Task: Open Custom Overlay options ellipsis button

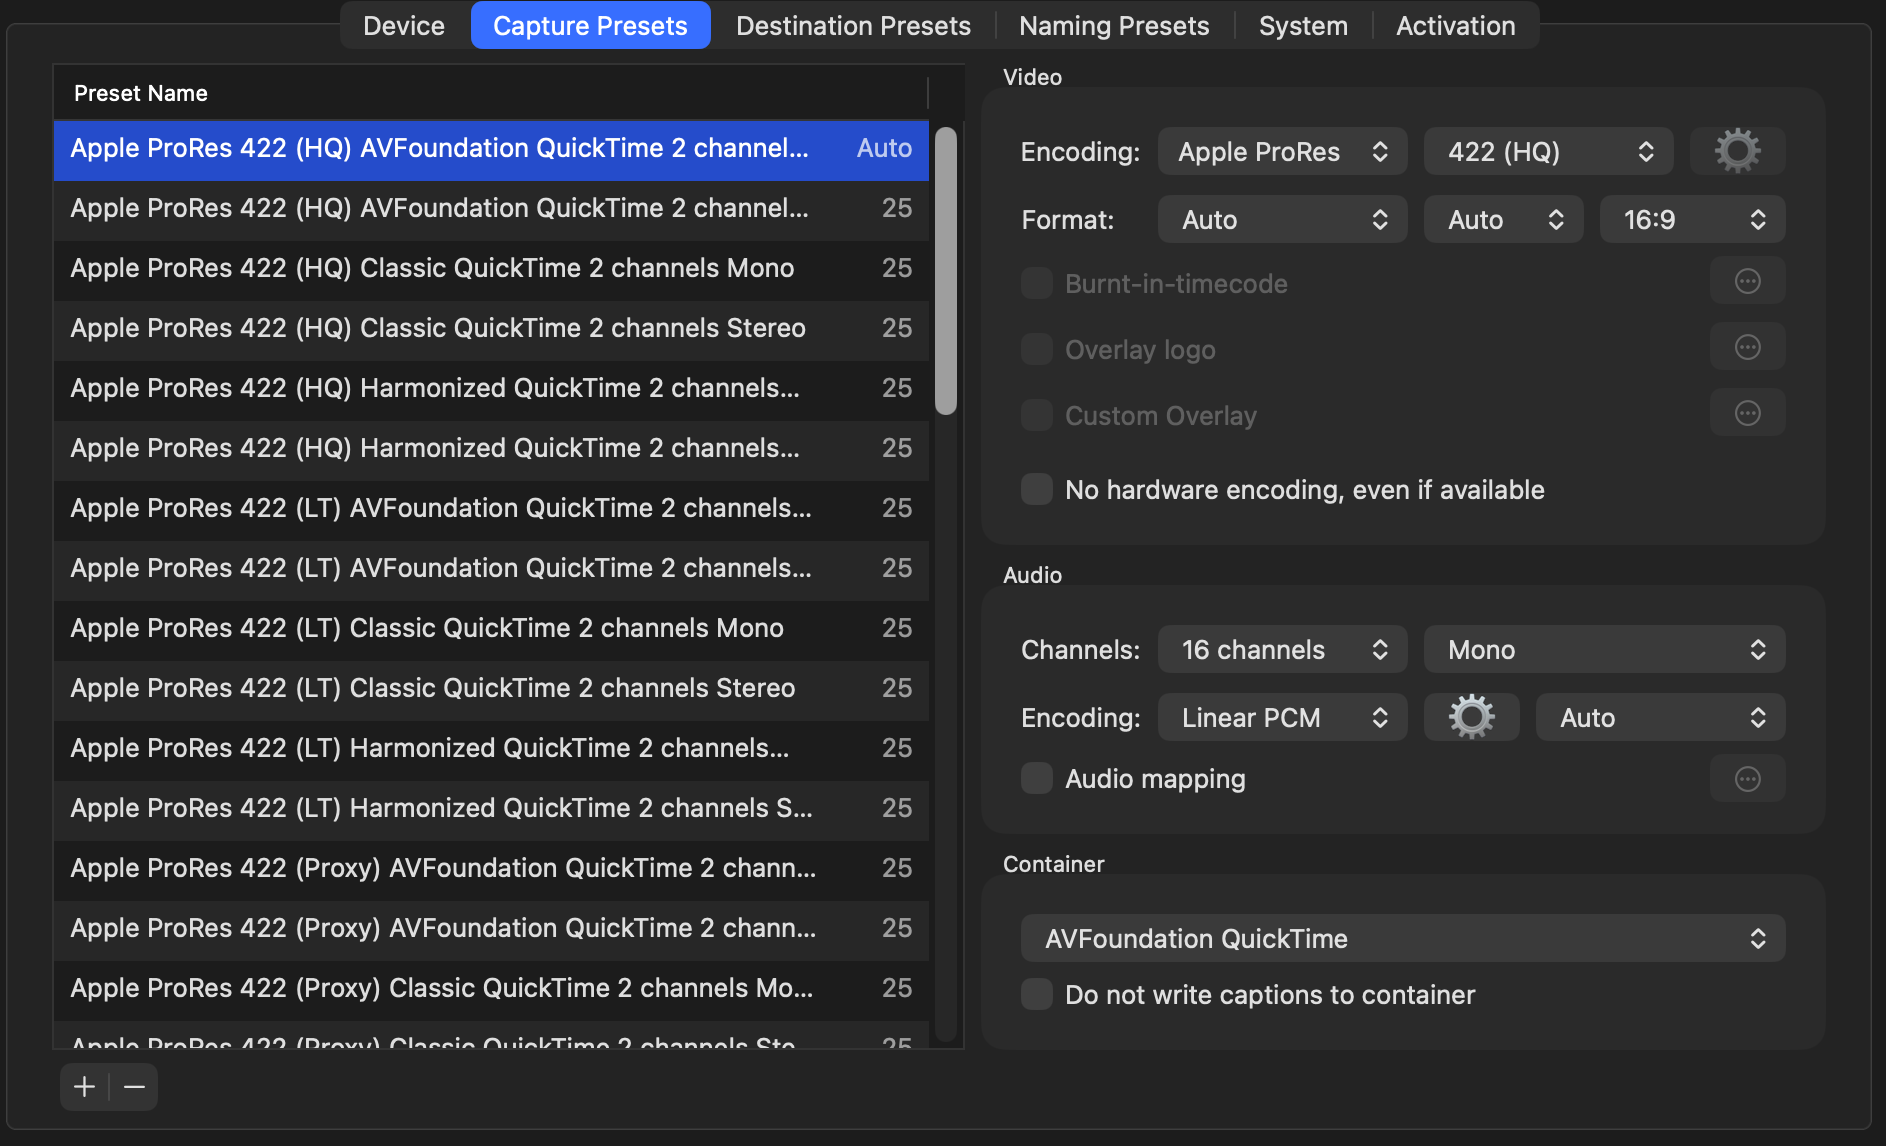Action: tap(1747, 414)
